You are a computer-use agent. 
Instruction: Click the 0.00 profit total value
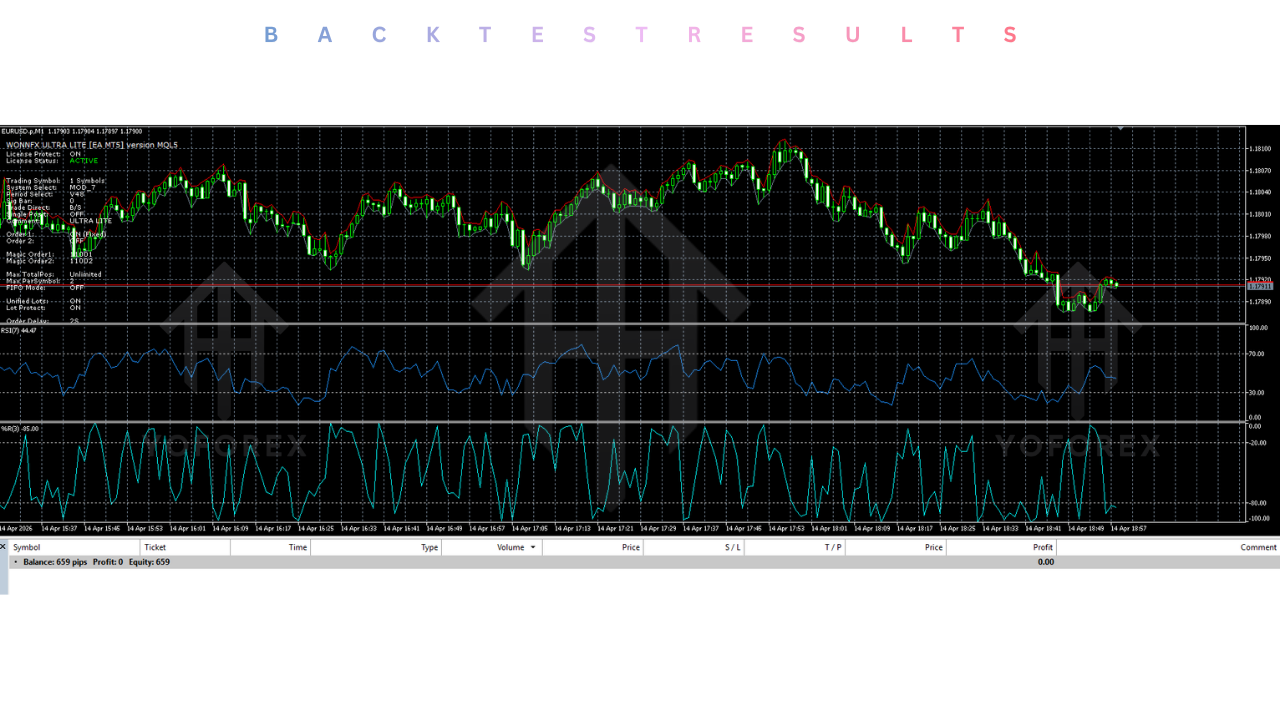(x=1045, y=562)
